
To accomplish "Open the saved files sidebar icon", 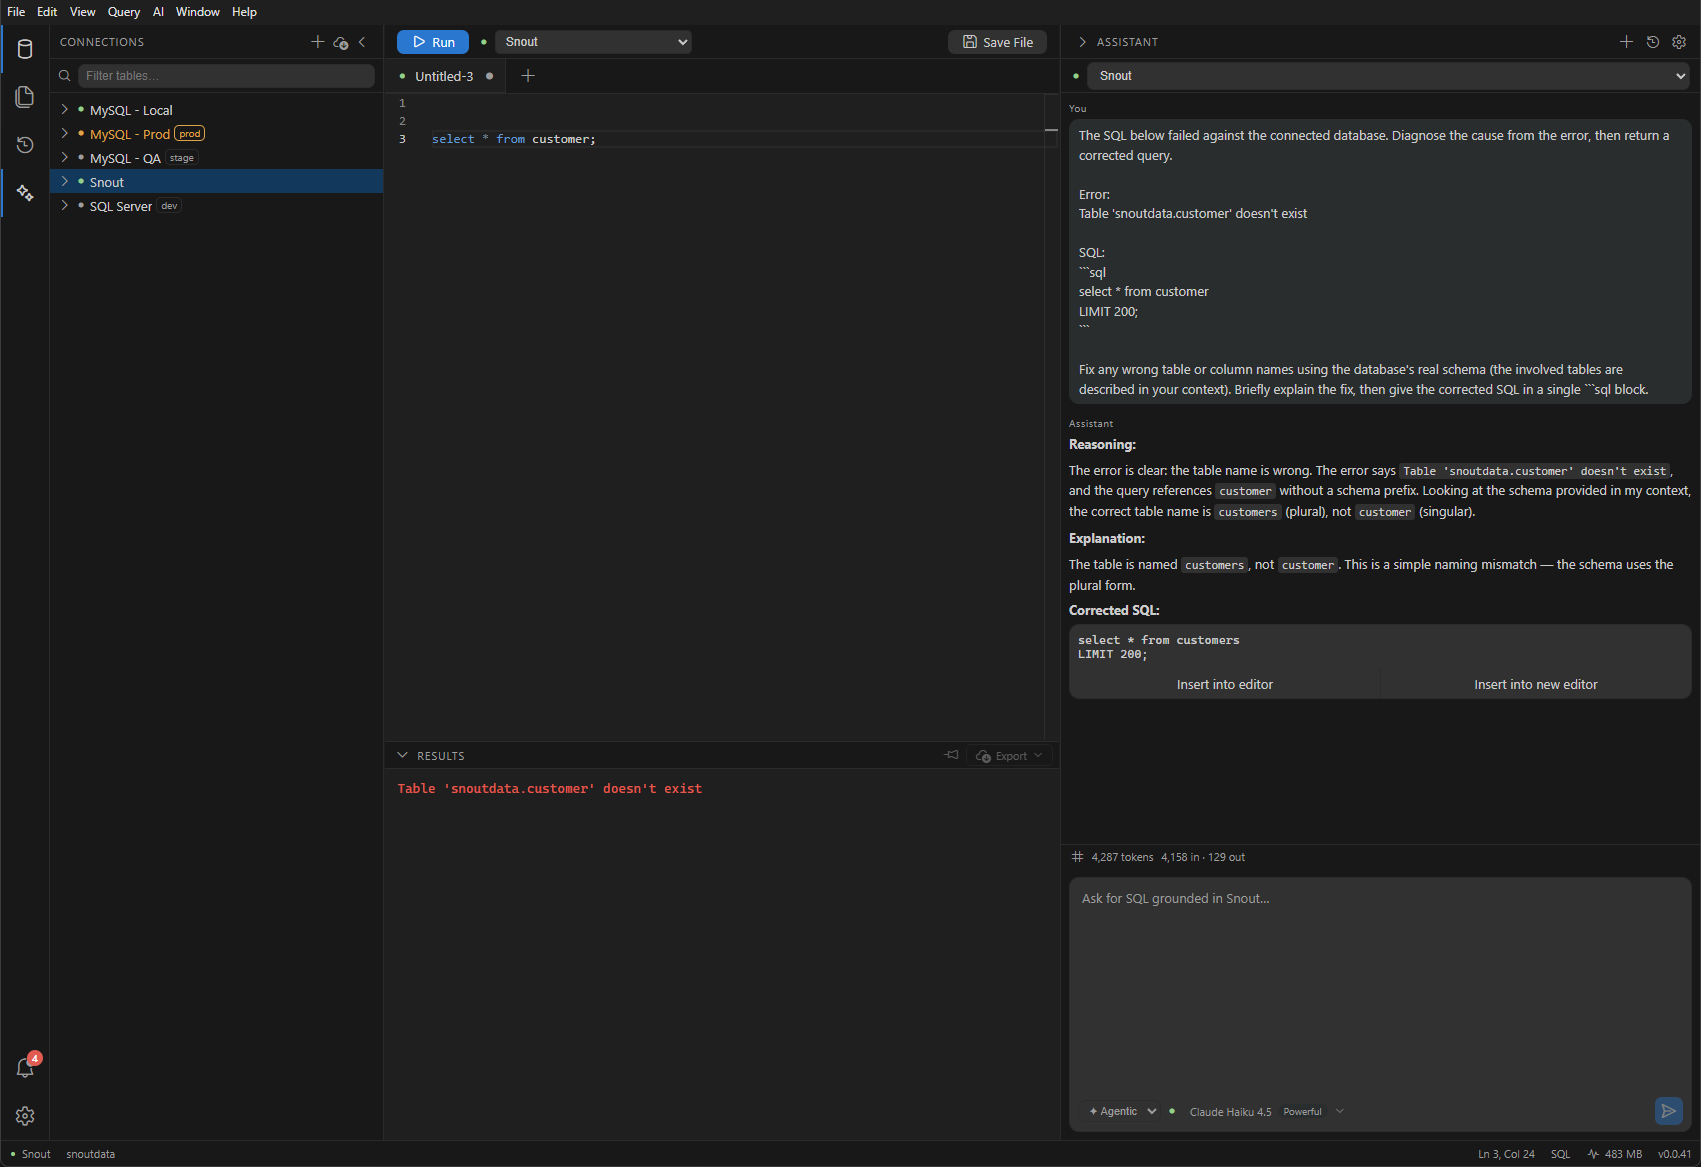I will (x=25, y=97).
